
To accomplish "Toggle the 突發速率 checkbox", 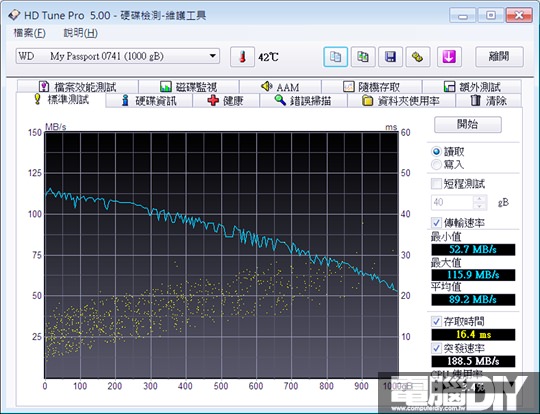I will click(x=436, y=348).
